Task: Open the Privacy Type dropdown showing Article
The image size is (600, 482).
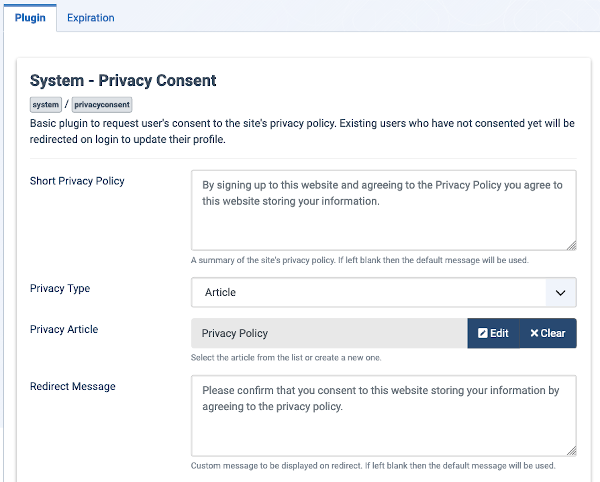Action: pyautogui.click(x=370, y=293)
